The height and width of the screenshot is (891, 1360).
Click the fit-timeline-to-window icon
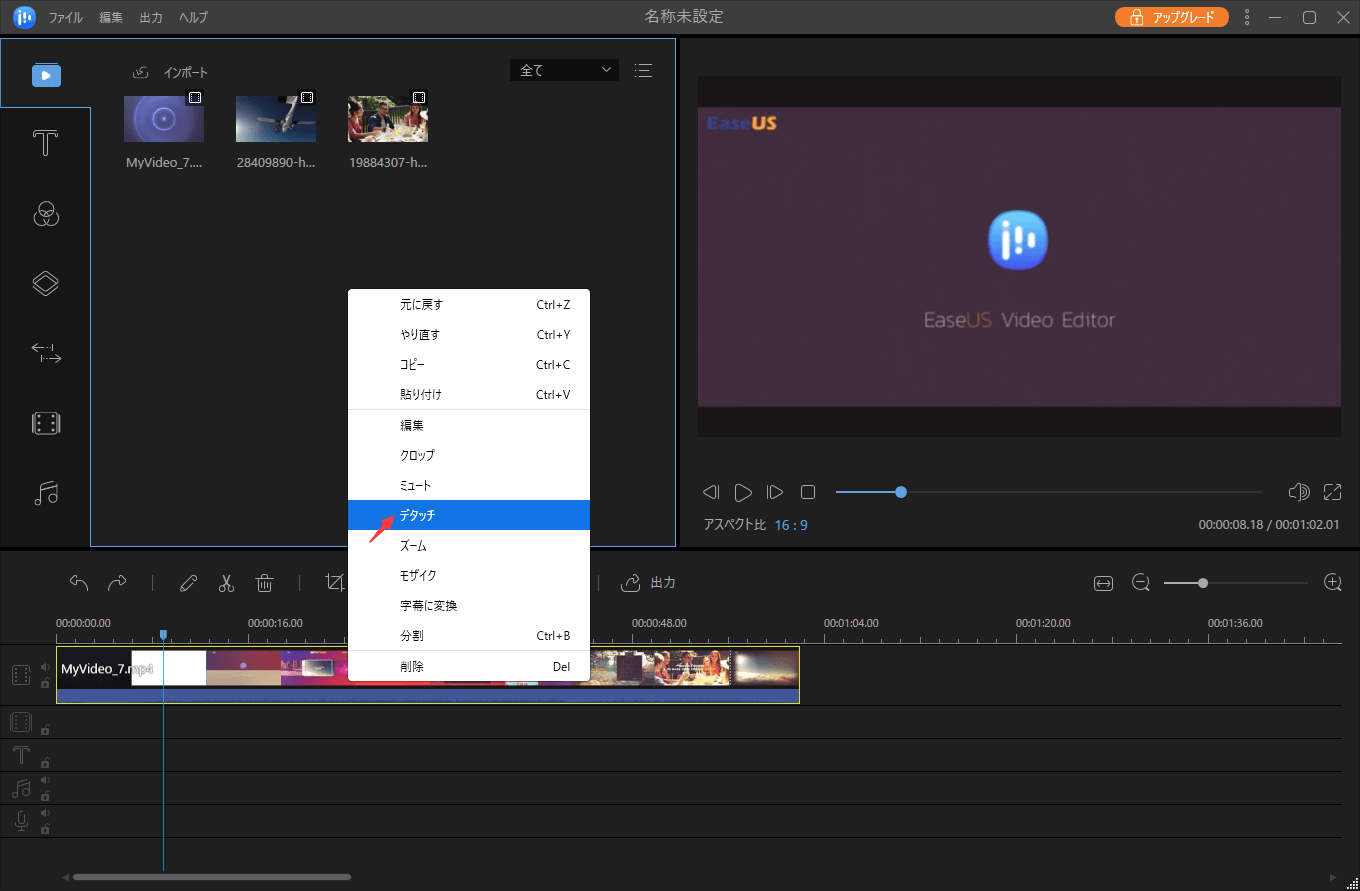click(1103, 583)
